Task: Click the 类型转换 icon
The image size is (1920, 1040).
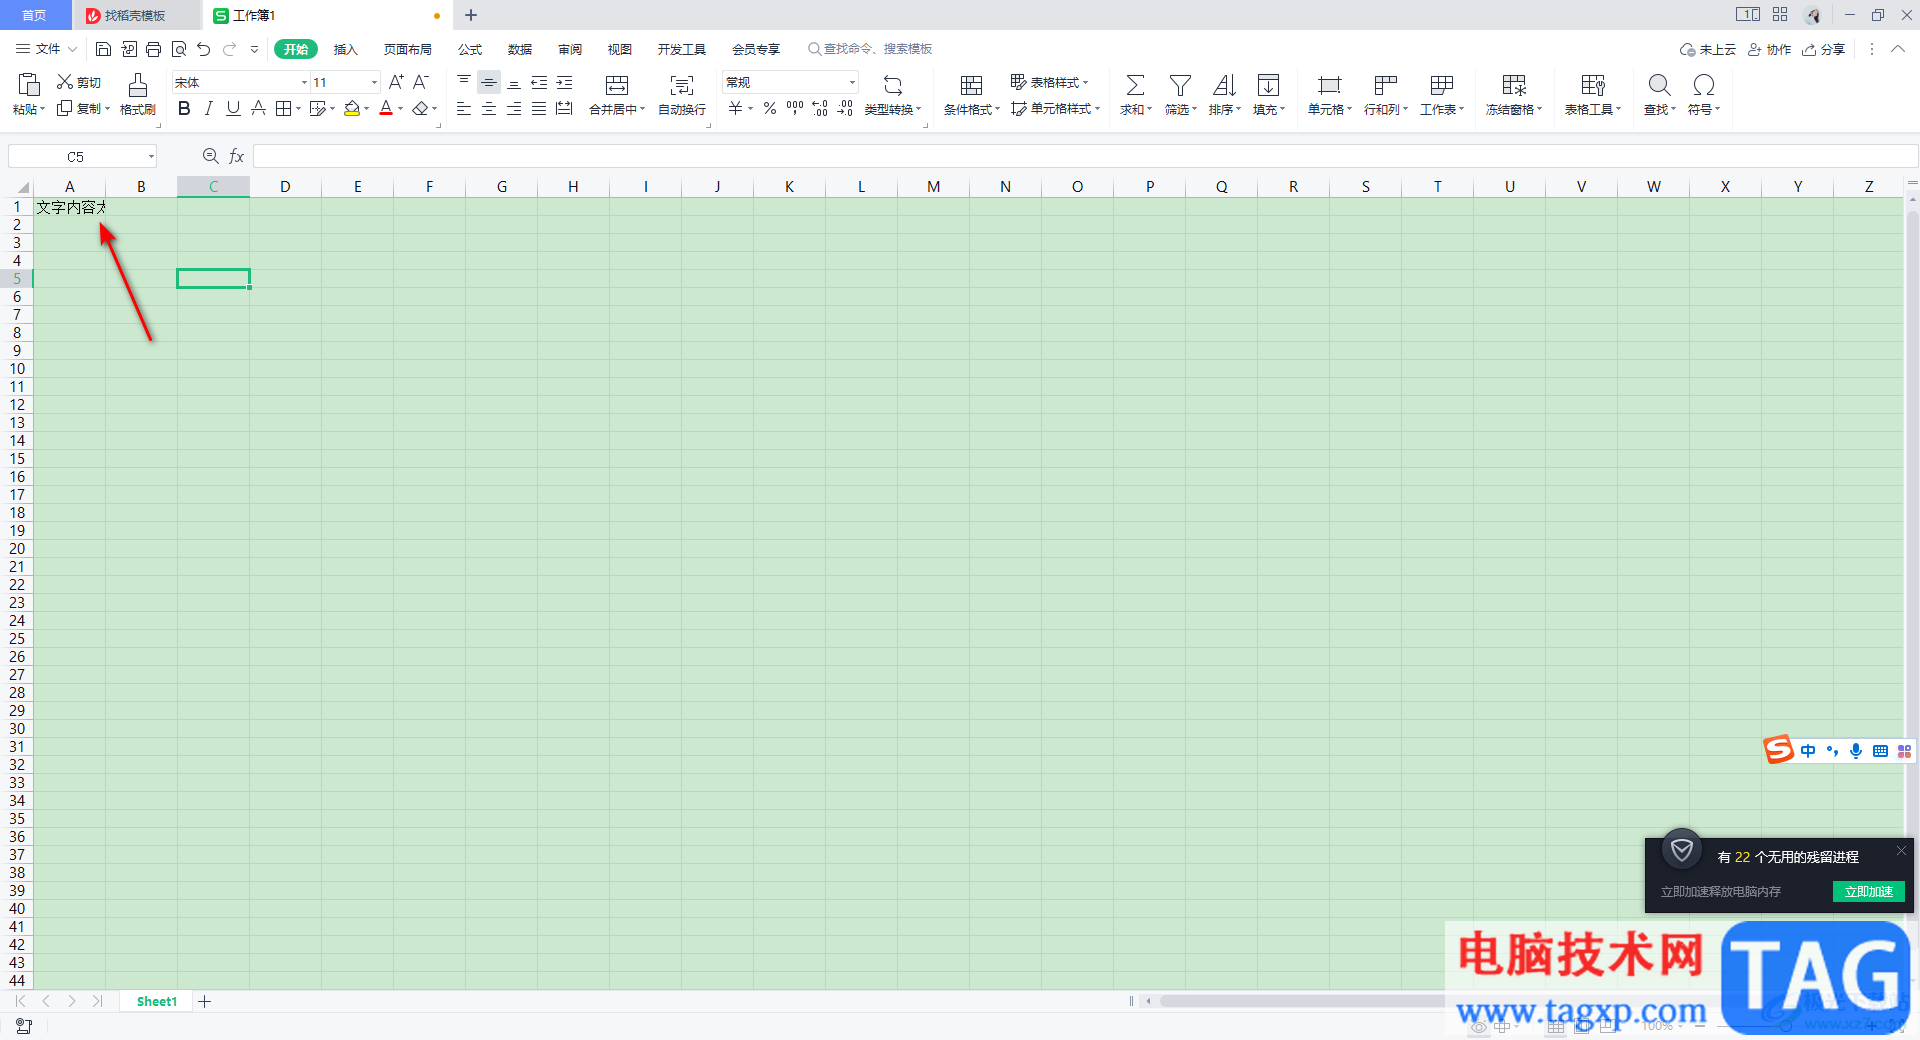Action: click(893, 85)
